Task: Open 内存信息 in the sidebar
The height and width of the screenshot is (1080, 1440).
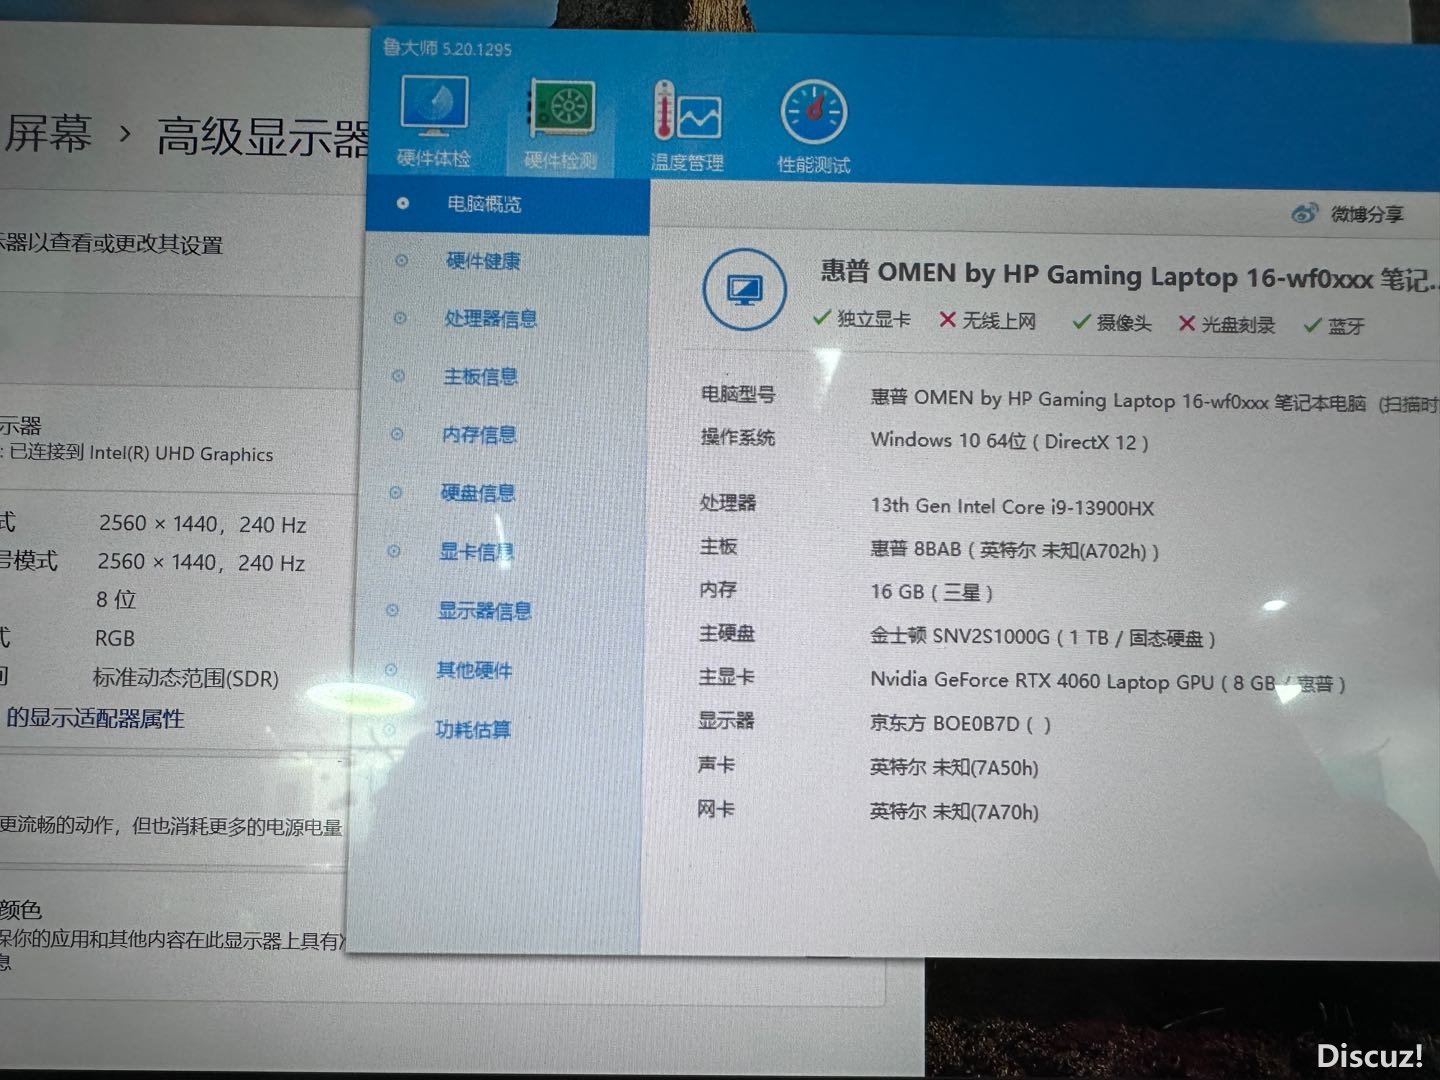Action: tap(479, 435)
